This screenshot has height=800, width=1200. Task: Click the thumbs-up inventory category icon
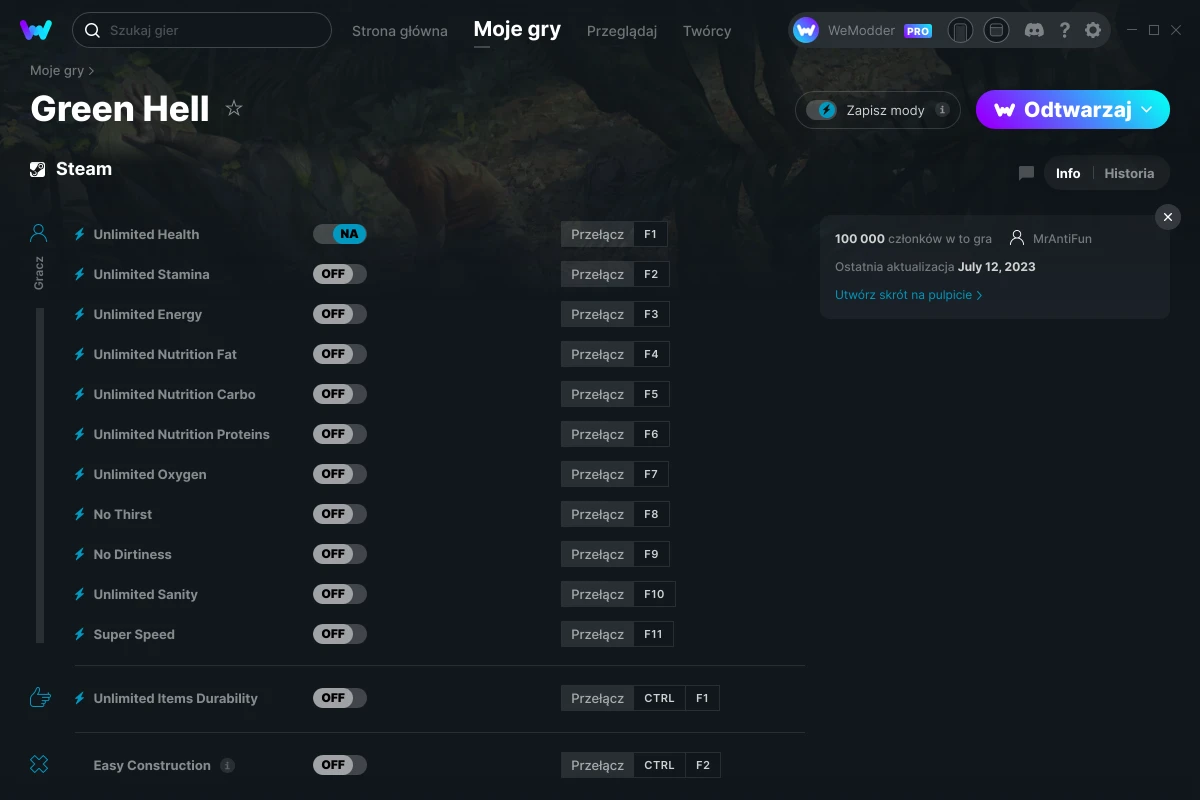pyautogui.click(x=40, y=698)
